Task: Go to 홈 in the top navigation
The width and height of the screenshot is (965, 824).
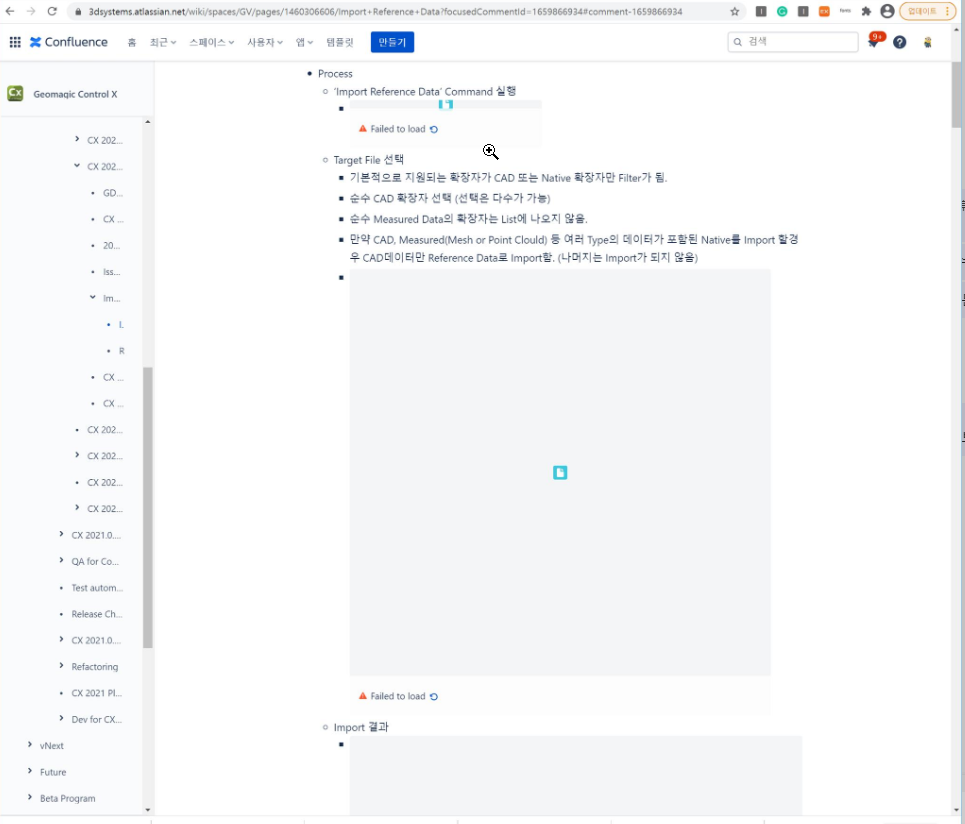Action: [132, 42]
